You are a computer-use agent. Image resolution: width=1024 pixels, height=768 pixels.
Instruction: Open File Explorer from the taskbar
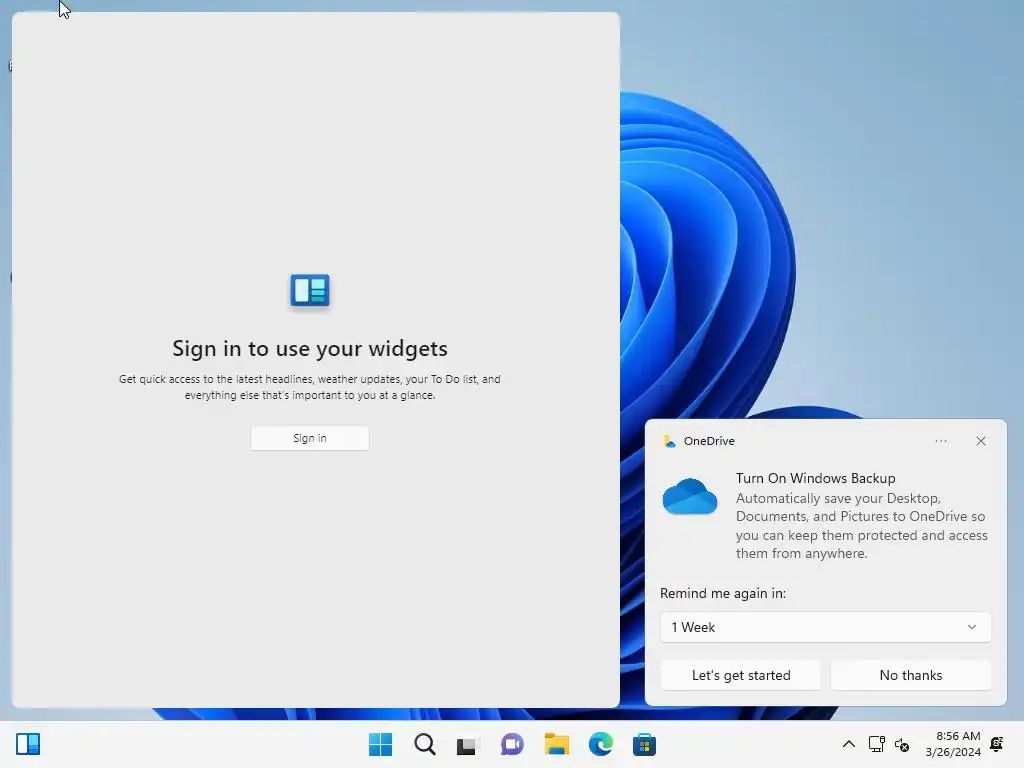click(556, 744)
